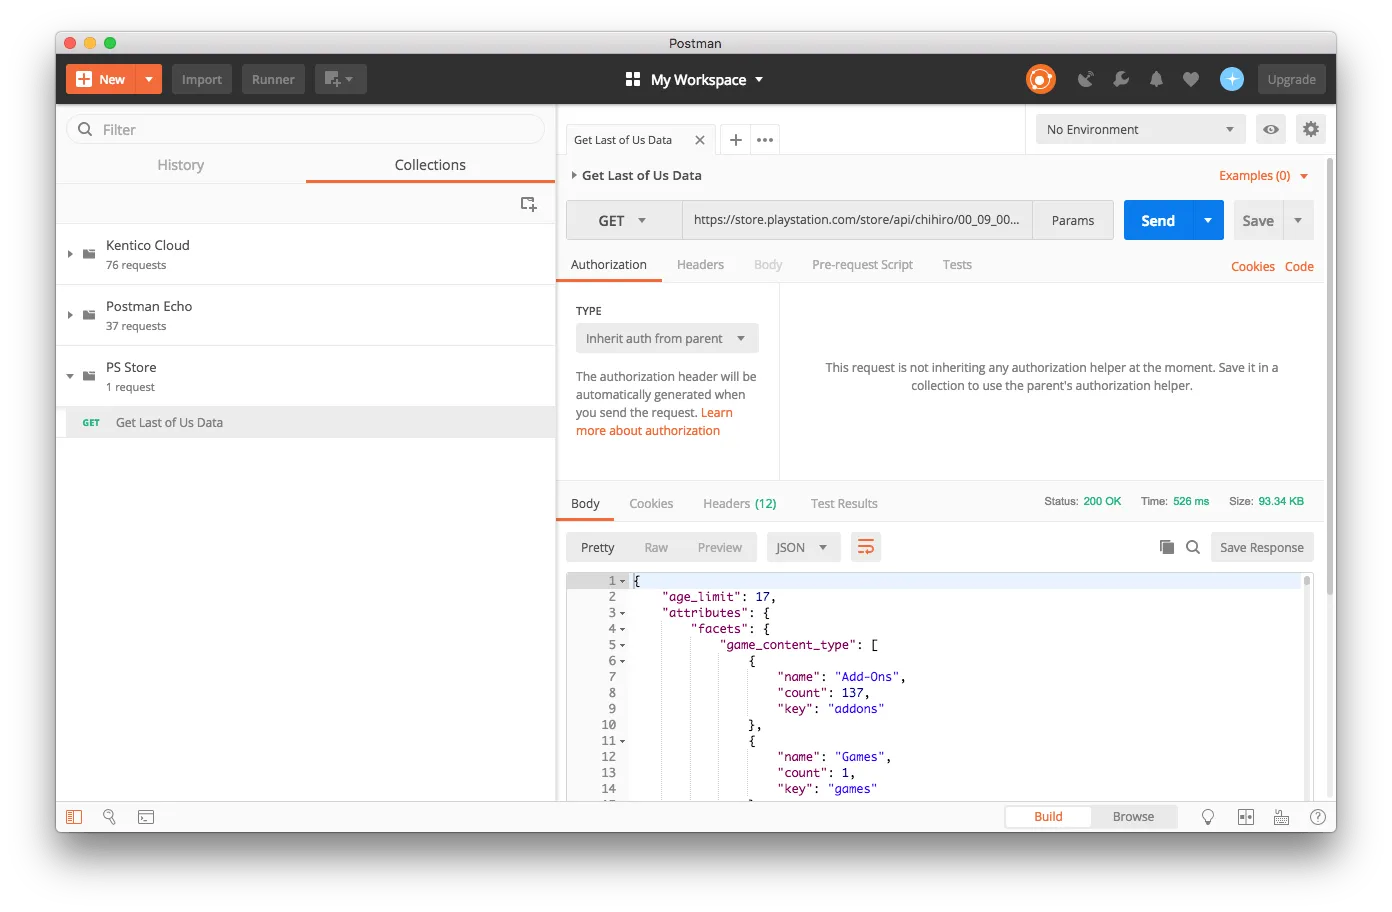Open Send options dropdown arrow
Viewport: 1392px width, 912px height.
[1208, 220]
